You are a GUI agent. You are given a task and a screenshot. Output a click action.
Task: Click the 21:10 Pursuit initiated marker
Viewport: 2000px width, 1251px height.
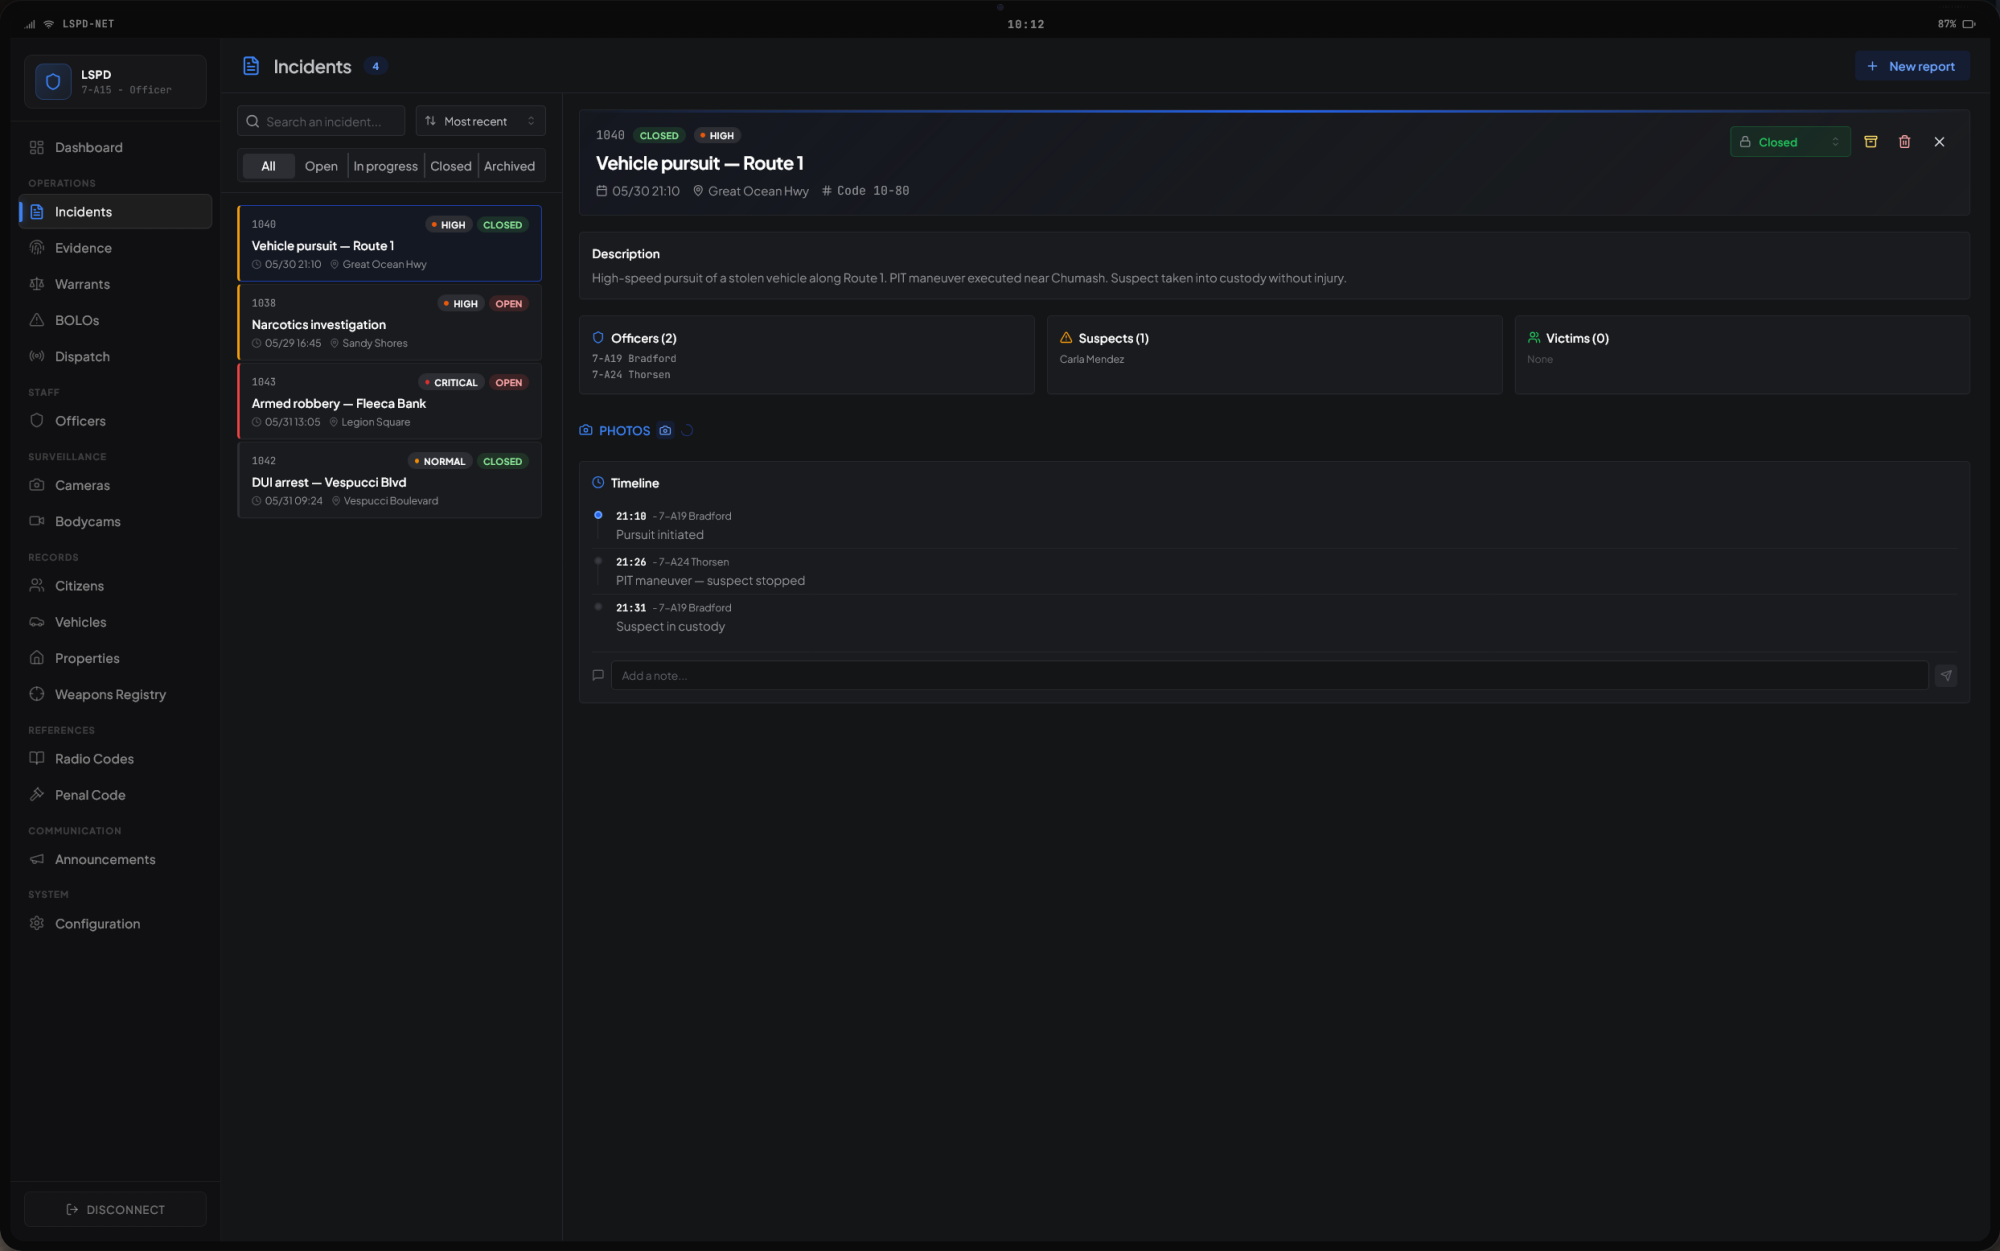pos(598,515)
